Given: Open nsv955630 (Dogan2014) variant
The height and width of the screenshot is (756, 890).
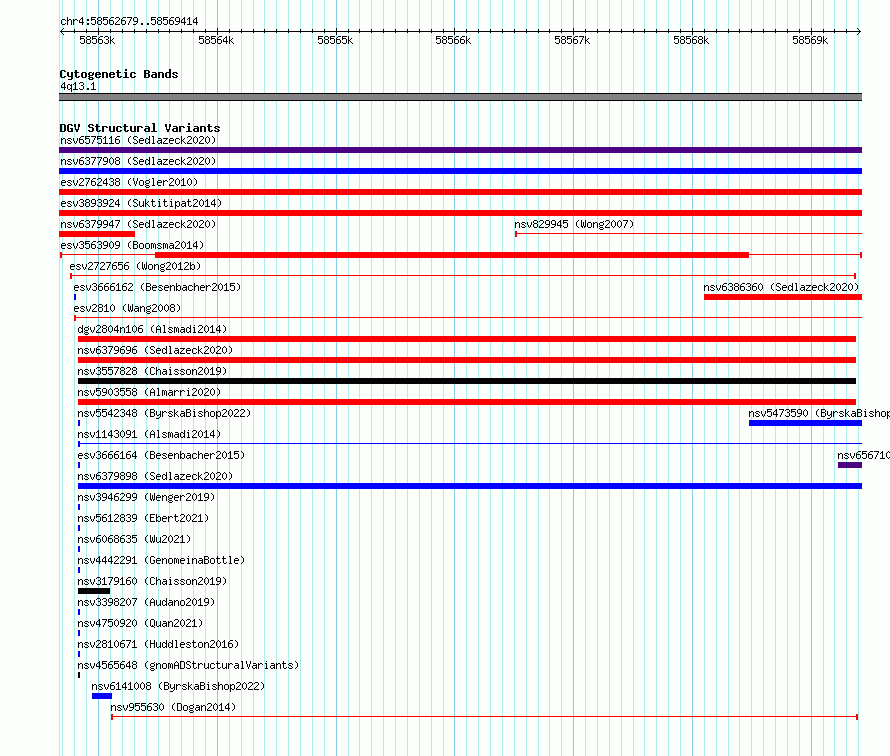Looking at the screenshot, I should point(173,707).
